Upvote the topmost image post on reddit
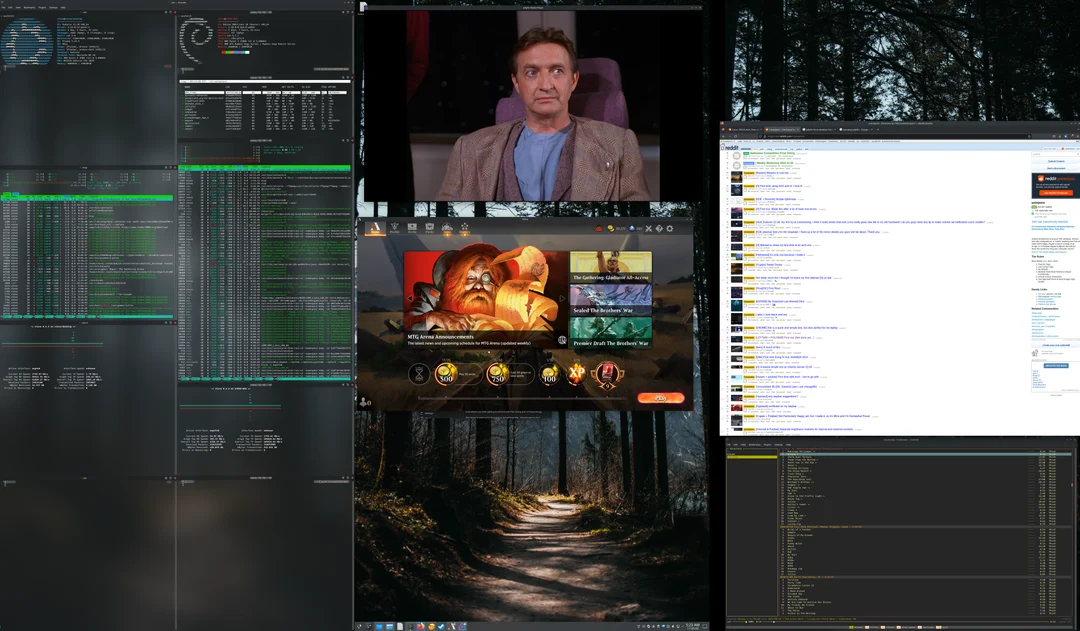Viewport: 1080px width, 631px height. 727,172
